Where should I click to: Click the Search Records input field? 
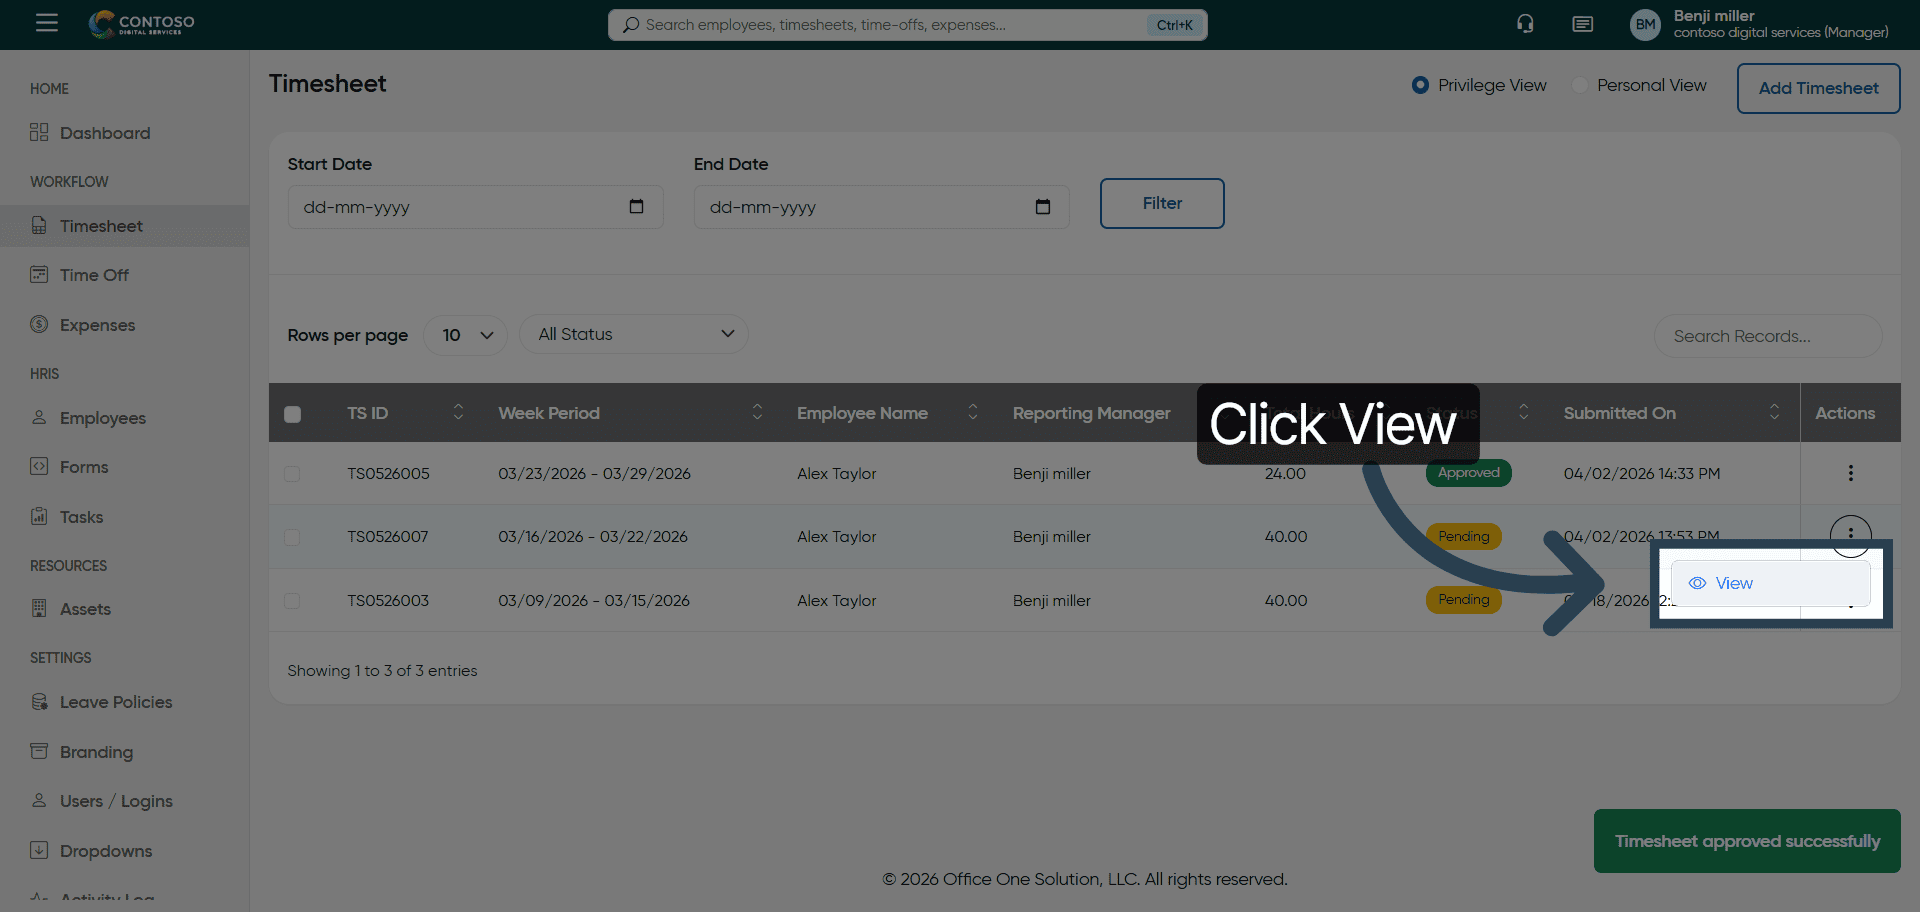click(1767, 336)
